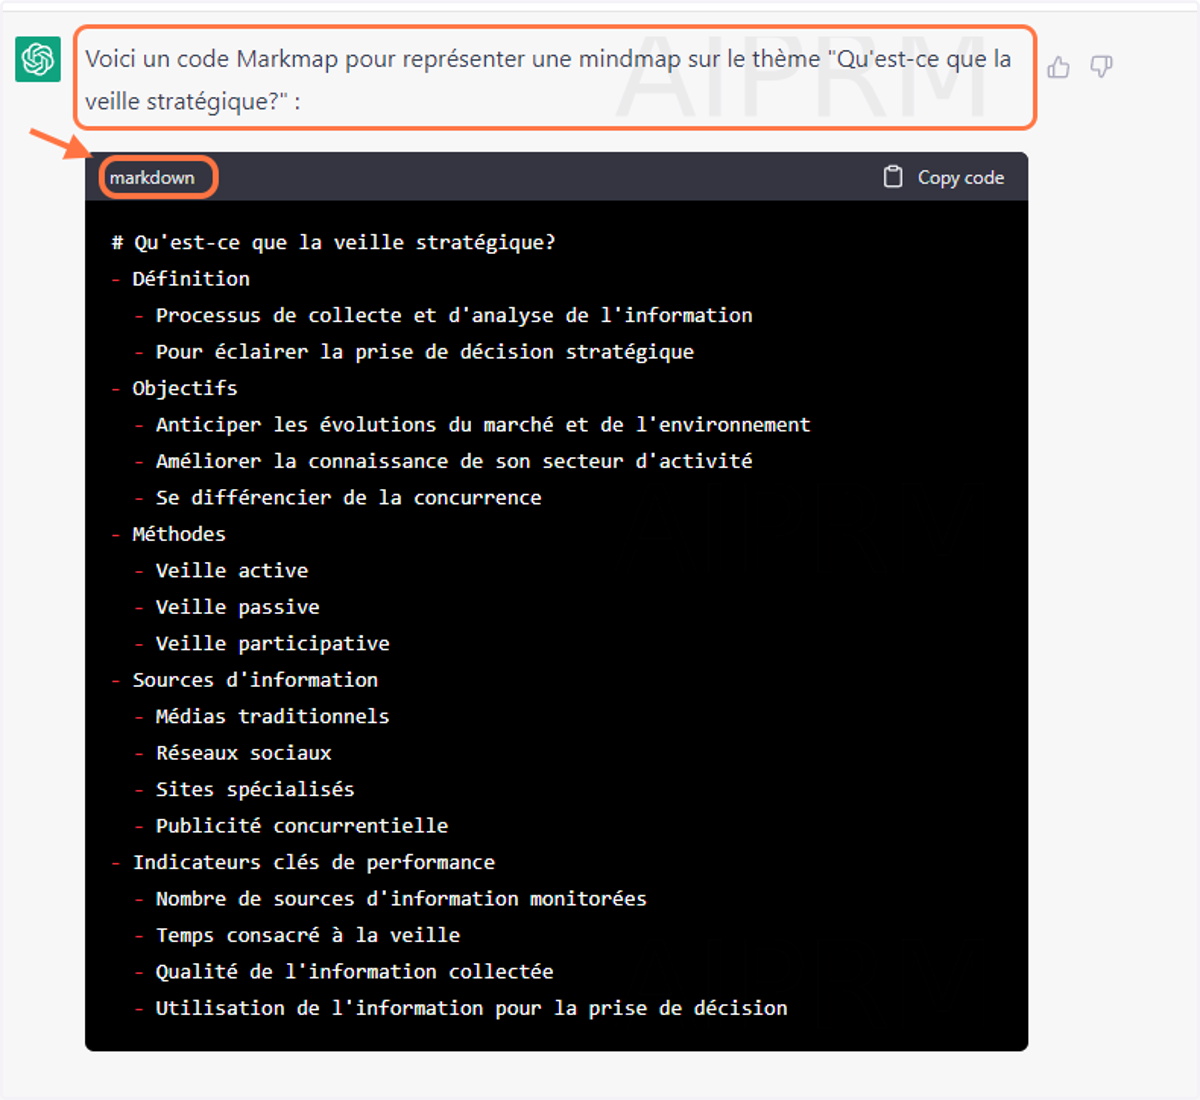1200x1100 pixels.
Task: Click the 'markdown' language label
Action: pyautogui.click(x=152, y=178)
